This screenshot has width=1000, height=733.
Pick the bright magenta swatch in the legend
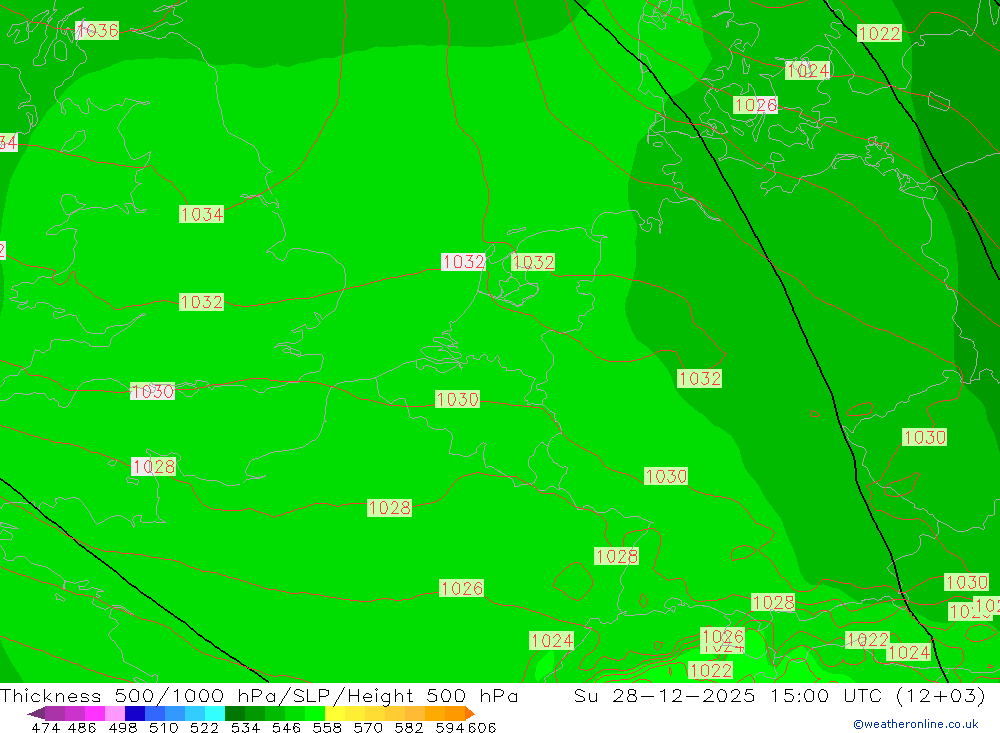pyautogui.click(x=95, y=713)
